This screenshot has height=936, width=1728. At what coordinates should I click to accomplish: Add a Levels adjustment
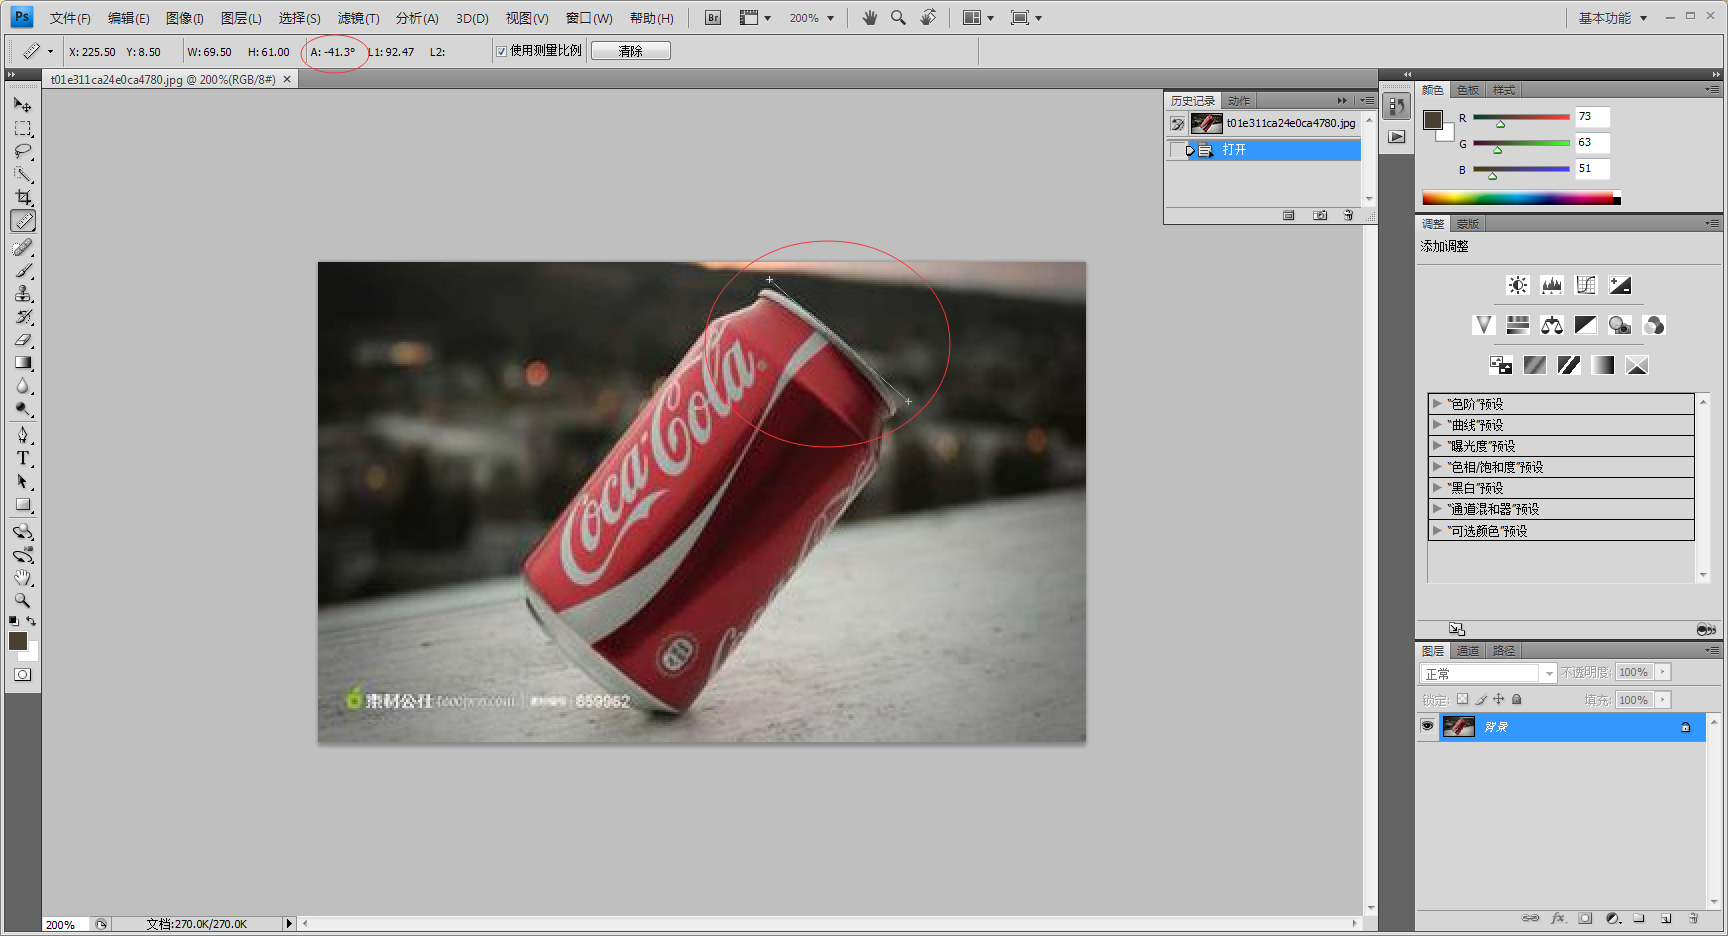1552,285
